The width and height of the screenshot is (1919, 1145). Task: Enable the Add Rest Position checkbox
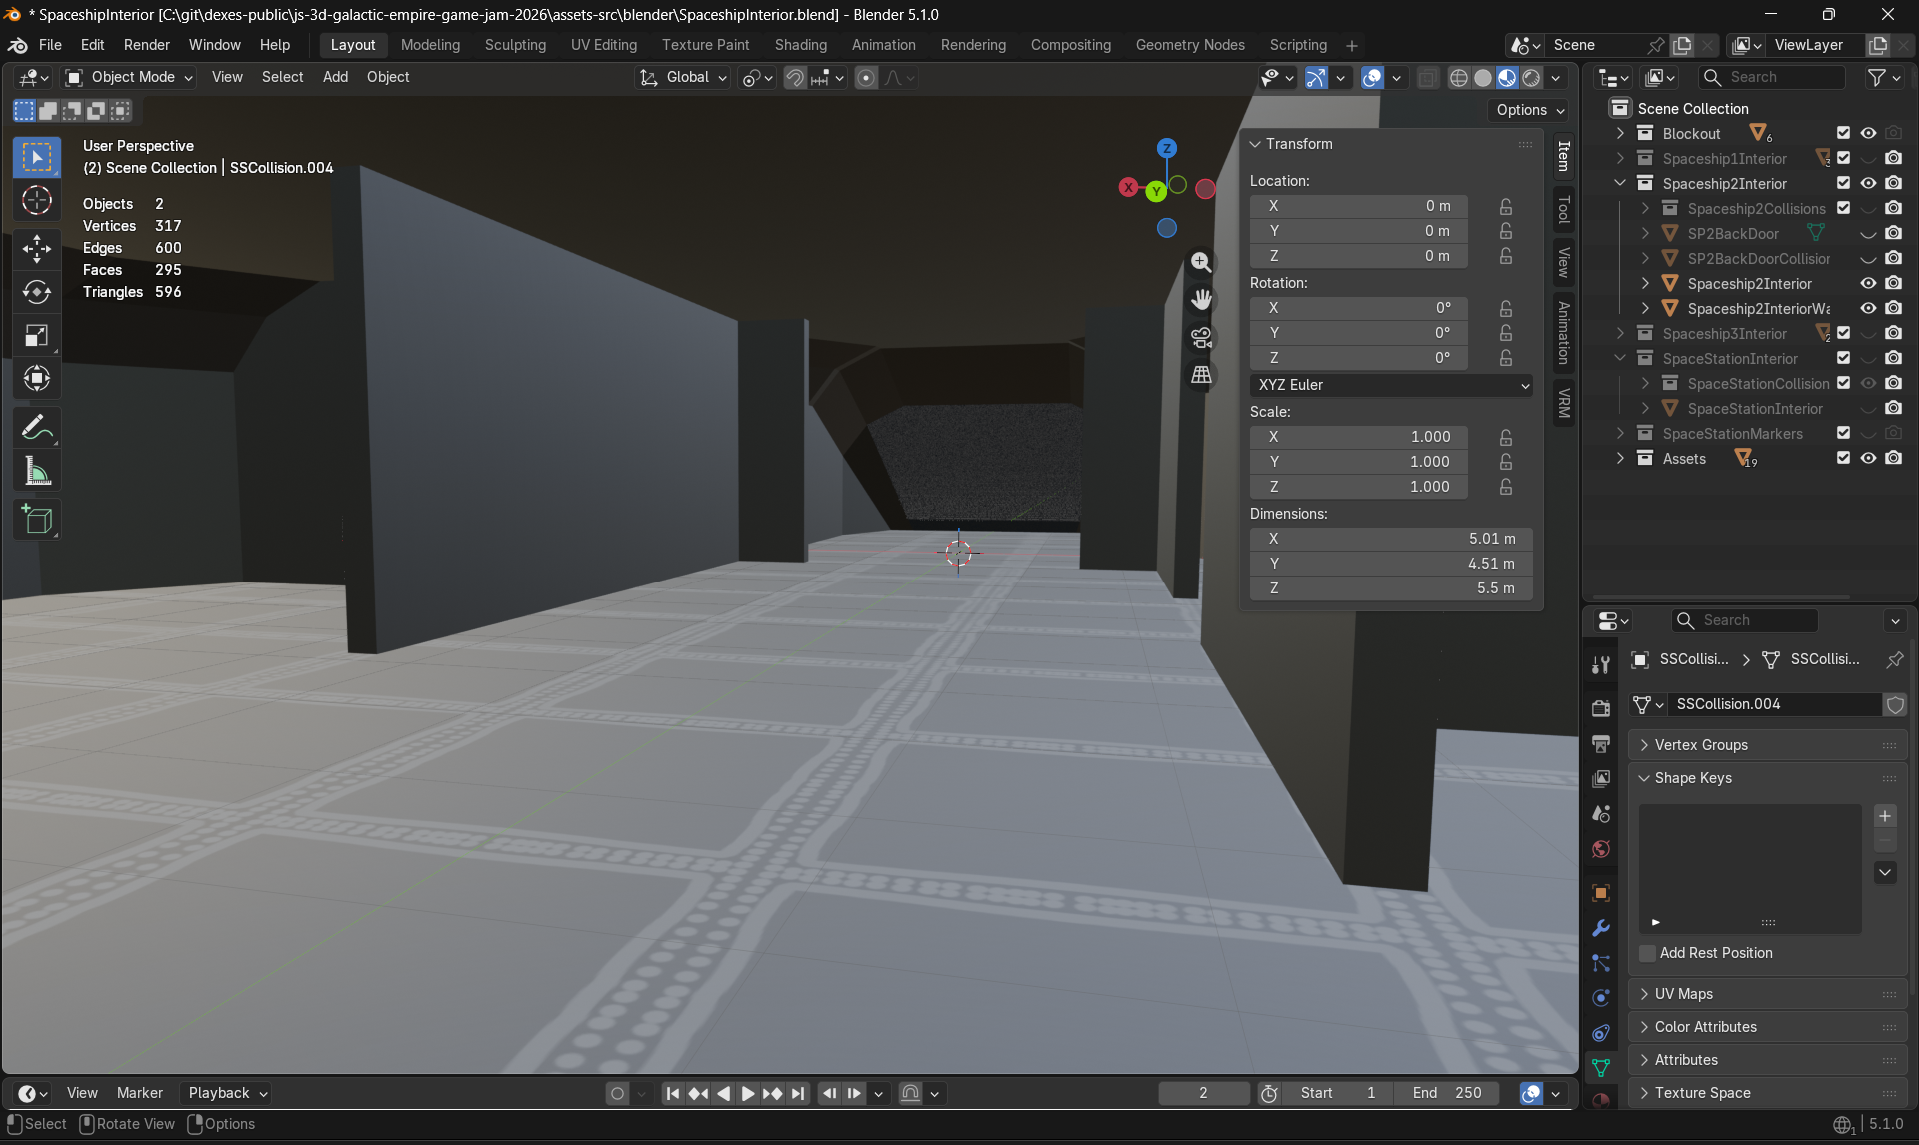click(x=1646, y=952)
